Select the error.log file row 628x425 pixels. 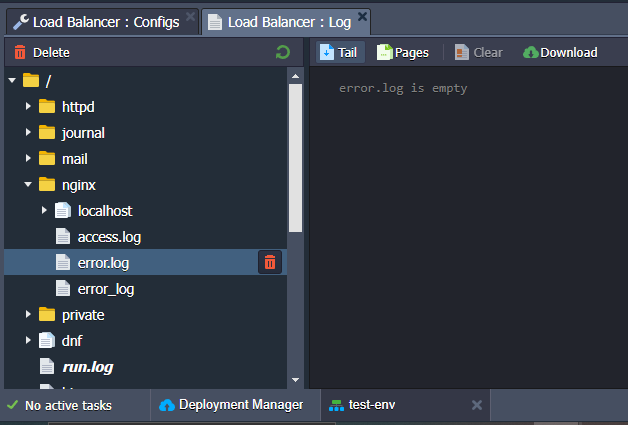point(145,262)
